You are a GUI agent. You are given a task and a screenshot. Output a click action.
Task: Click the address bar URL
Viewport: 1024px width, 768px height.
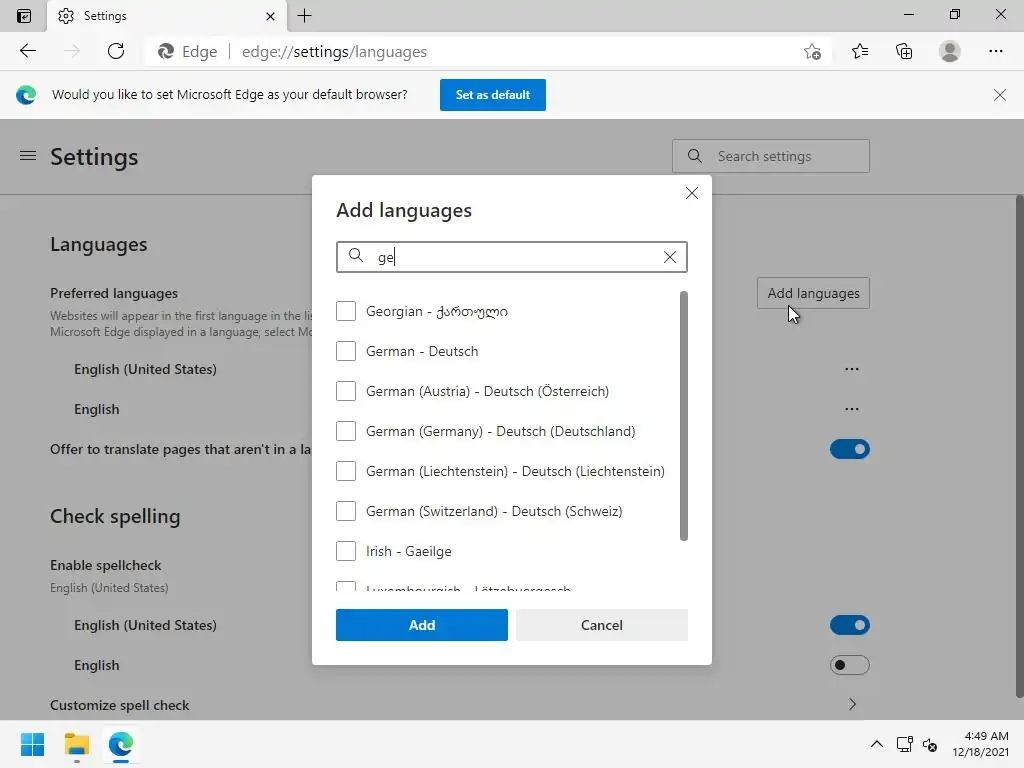point(334,52)
